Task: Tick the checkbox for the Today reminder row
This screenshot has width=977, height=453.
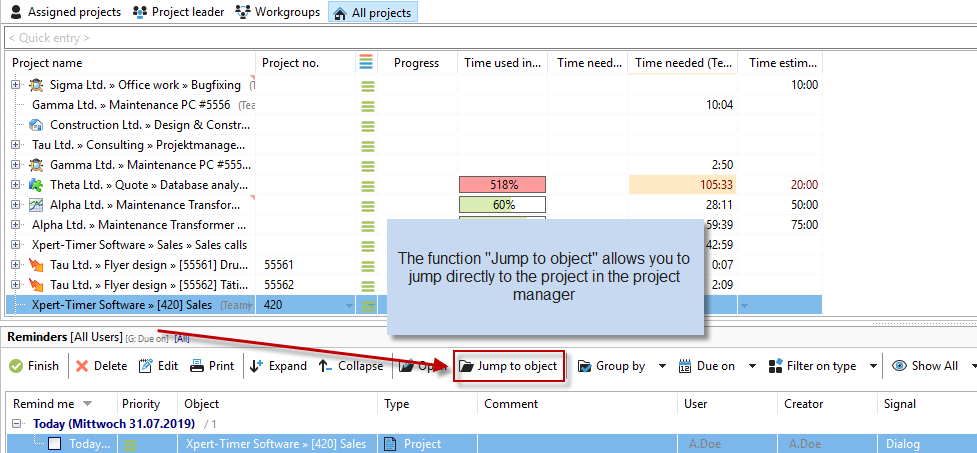Action: pos(55,444)
